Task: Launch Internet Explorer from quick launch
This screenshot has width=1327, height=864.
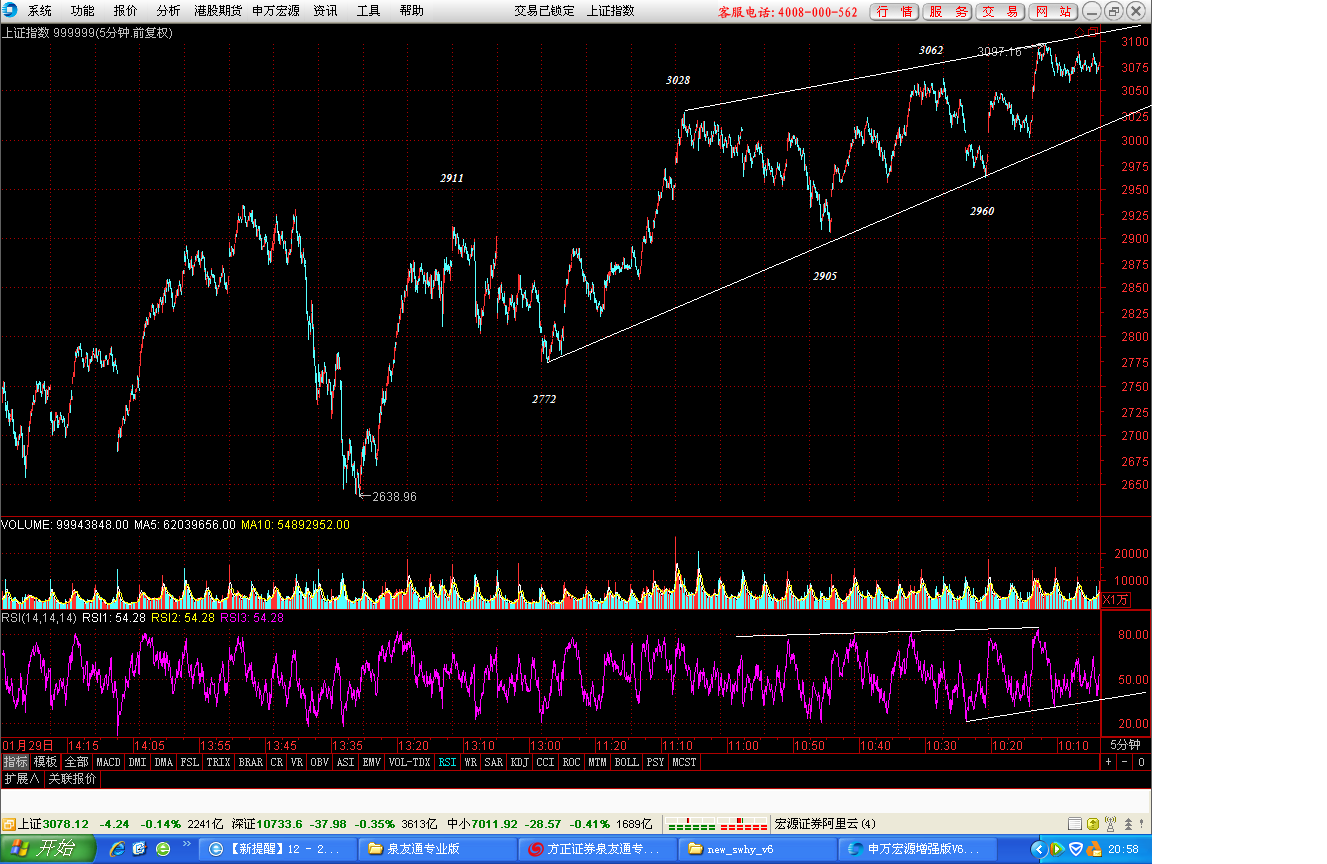Action: [117, 849]
